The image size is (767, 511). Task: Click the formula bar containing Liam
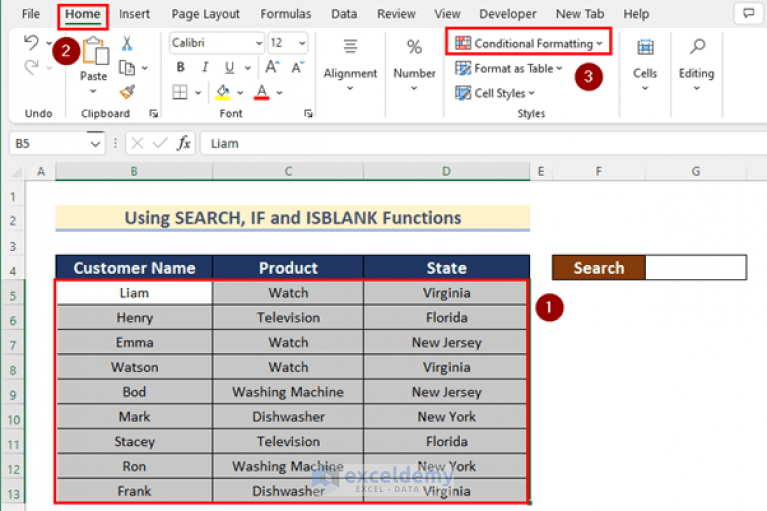coord(483,143)
